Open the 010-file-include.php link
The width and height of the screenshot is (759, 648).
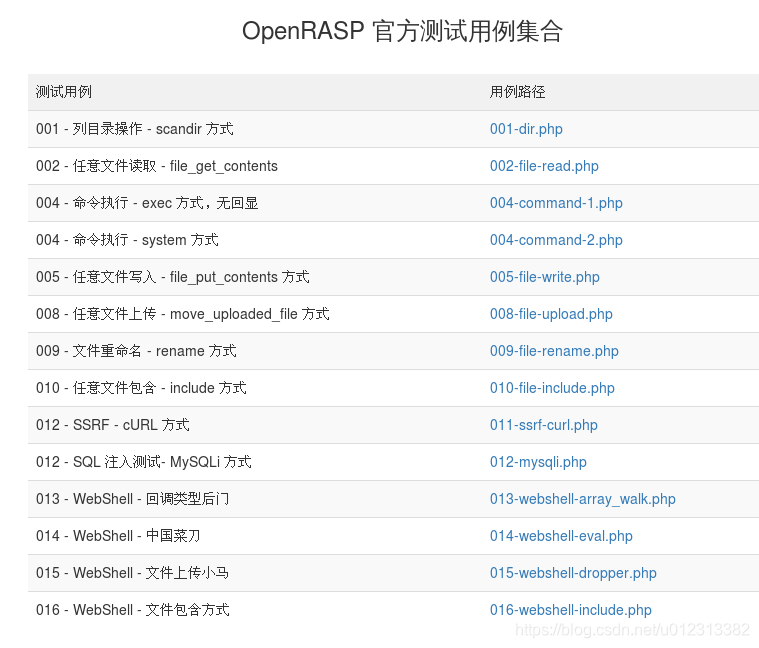[552, 388]
